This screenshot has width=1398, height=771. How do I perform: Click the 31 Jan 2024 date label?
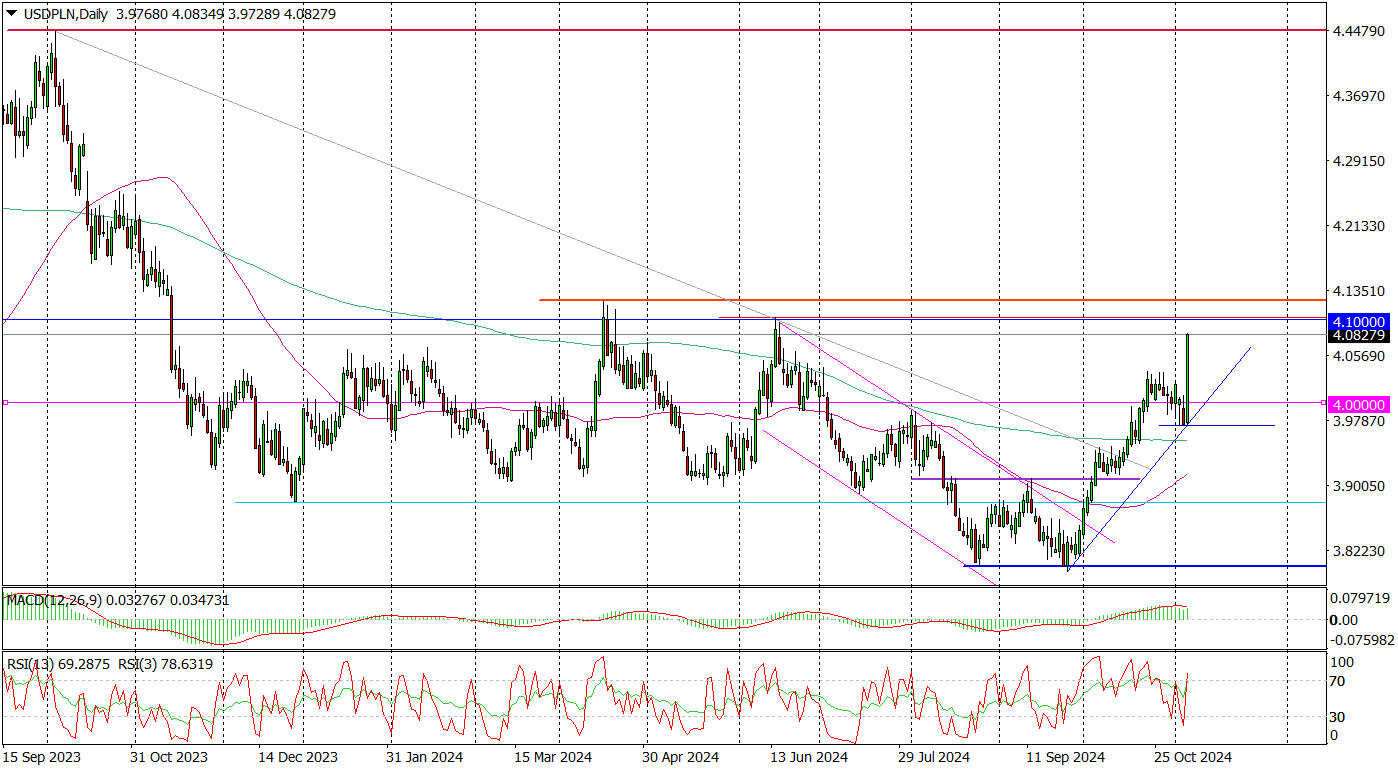click(x=425, y=757)
